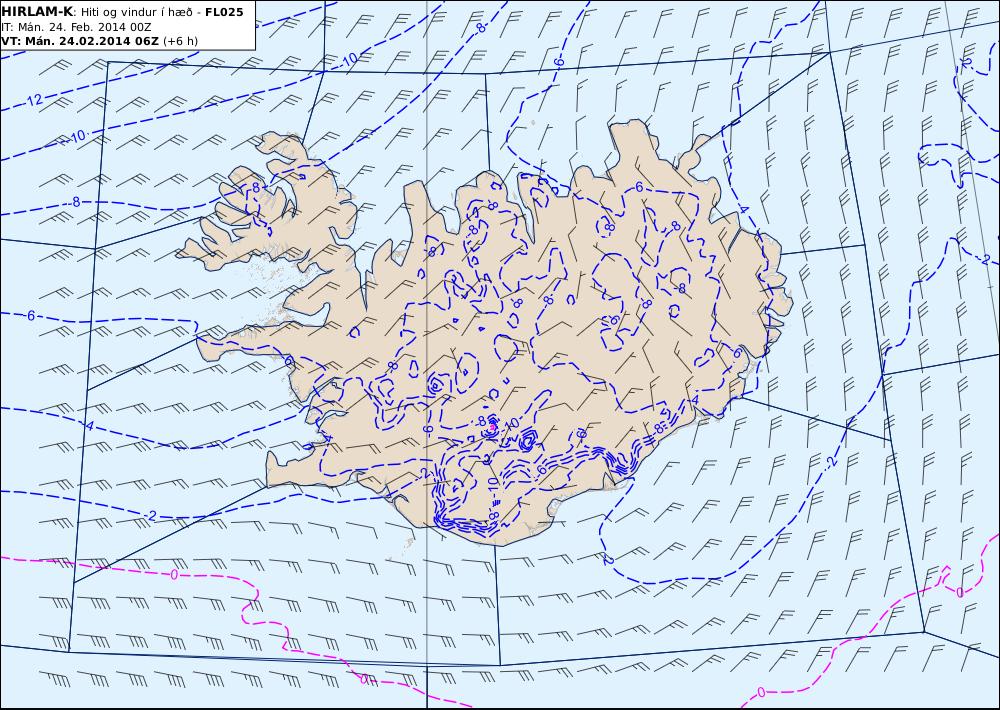Select the "IT: Mán. 24. Feb. 2014 00Z" line
The image size is (1000, 710).
(x=76, y=27)
